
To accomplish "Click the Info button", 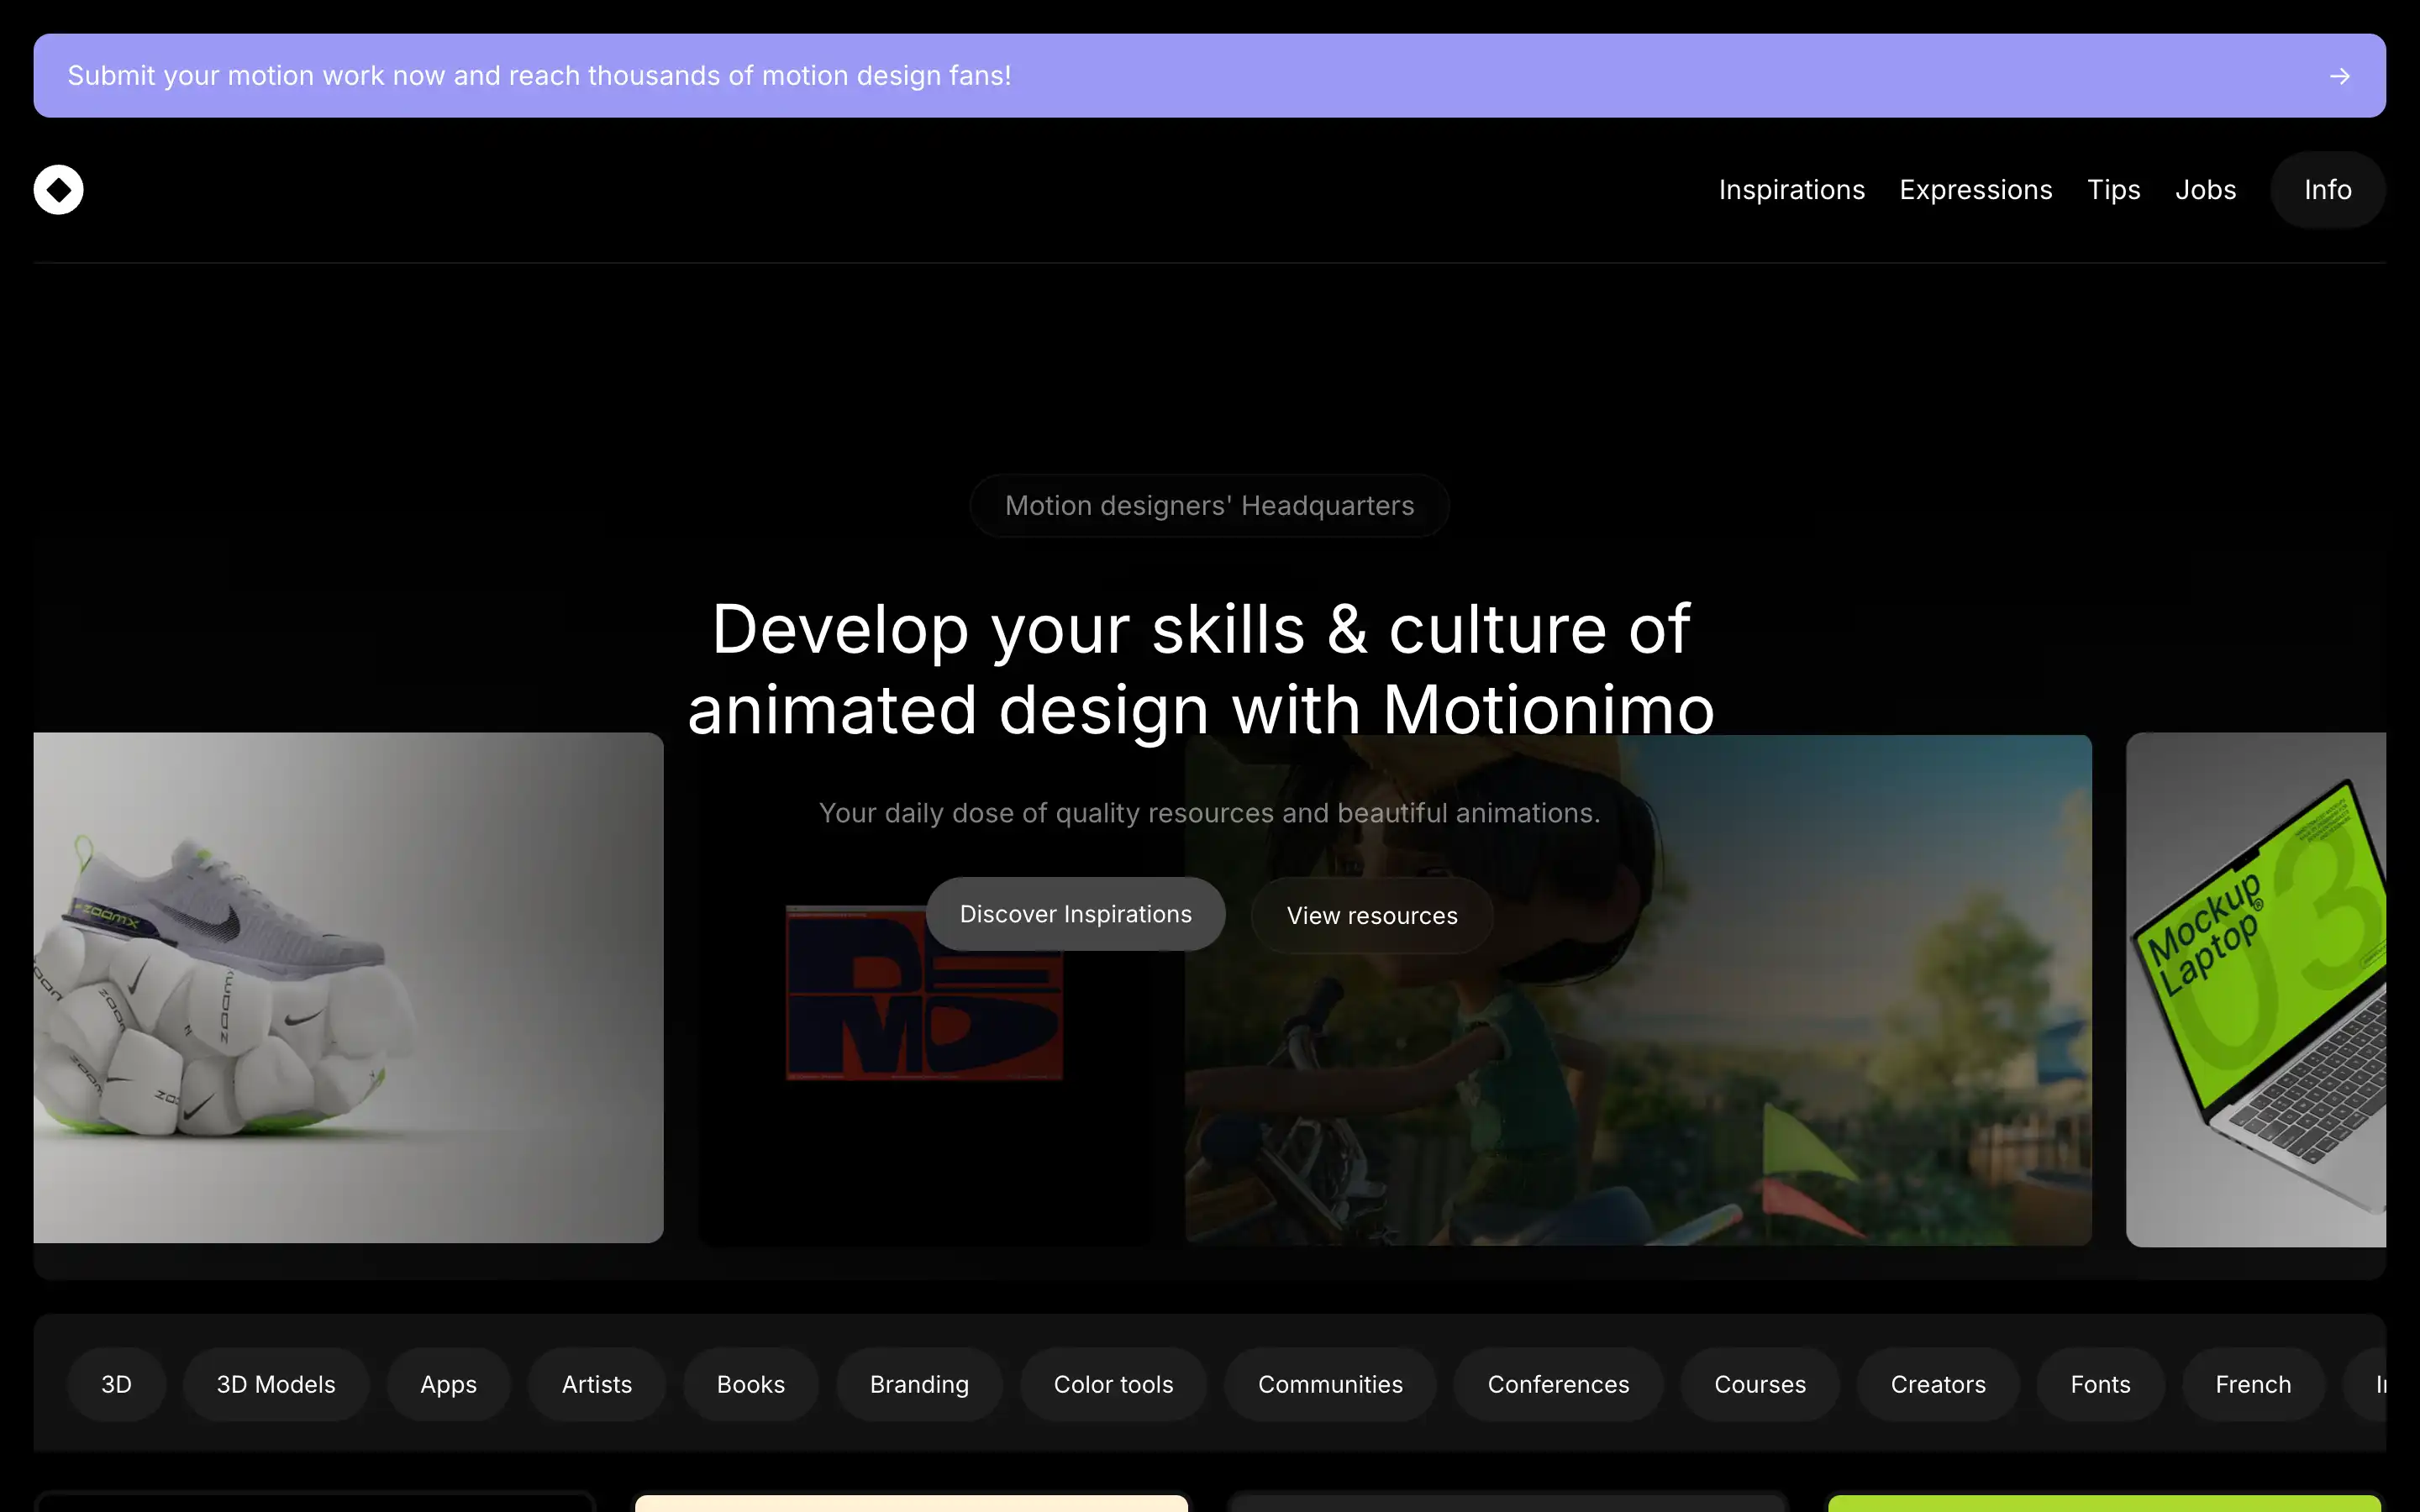I will tap(2326, 189).
